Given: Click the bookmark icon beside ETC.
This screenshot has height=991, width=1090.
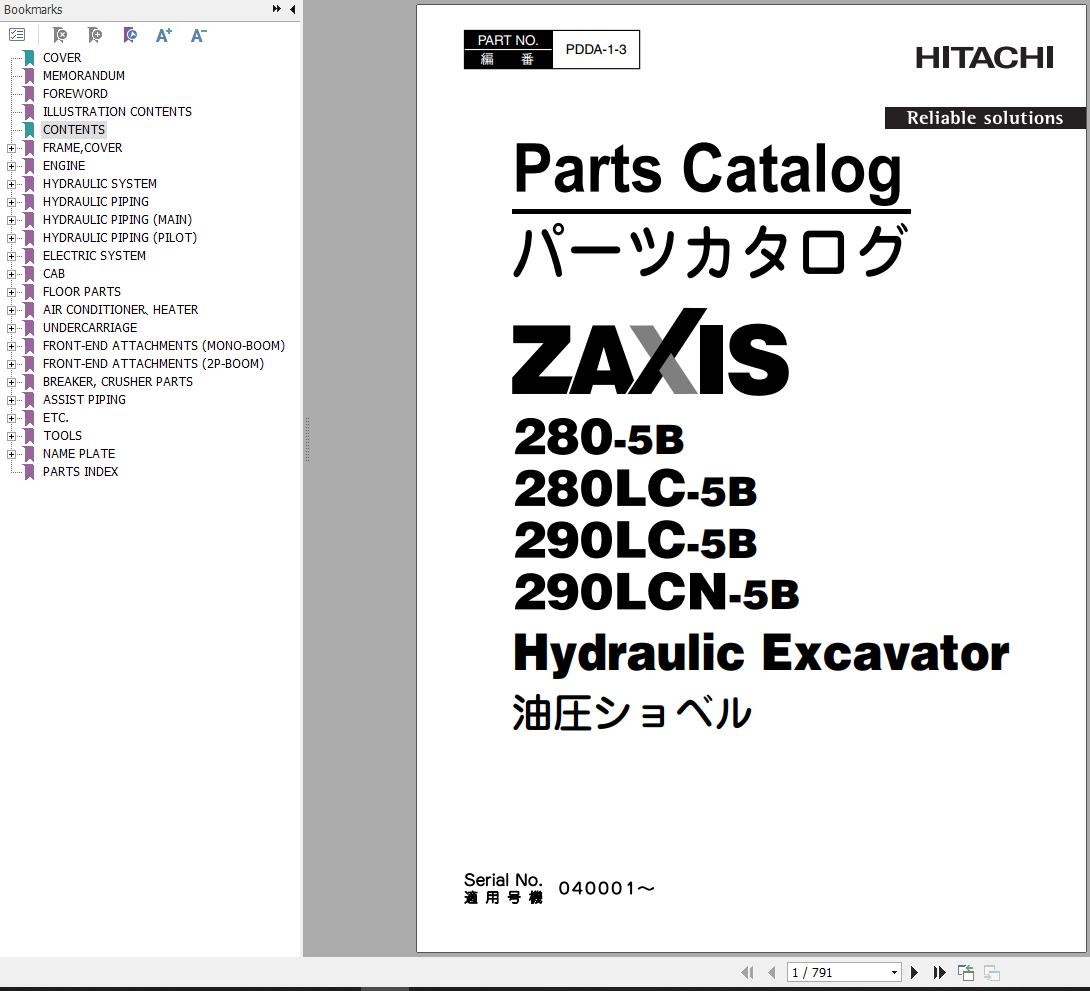Looking at the screenshot, I should (x=29, y=418).
